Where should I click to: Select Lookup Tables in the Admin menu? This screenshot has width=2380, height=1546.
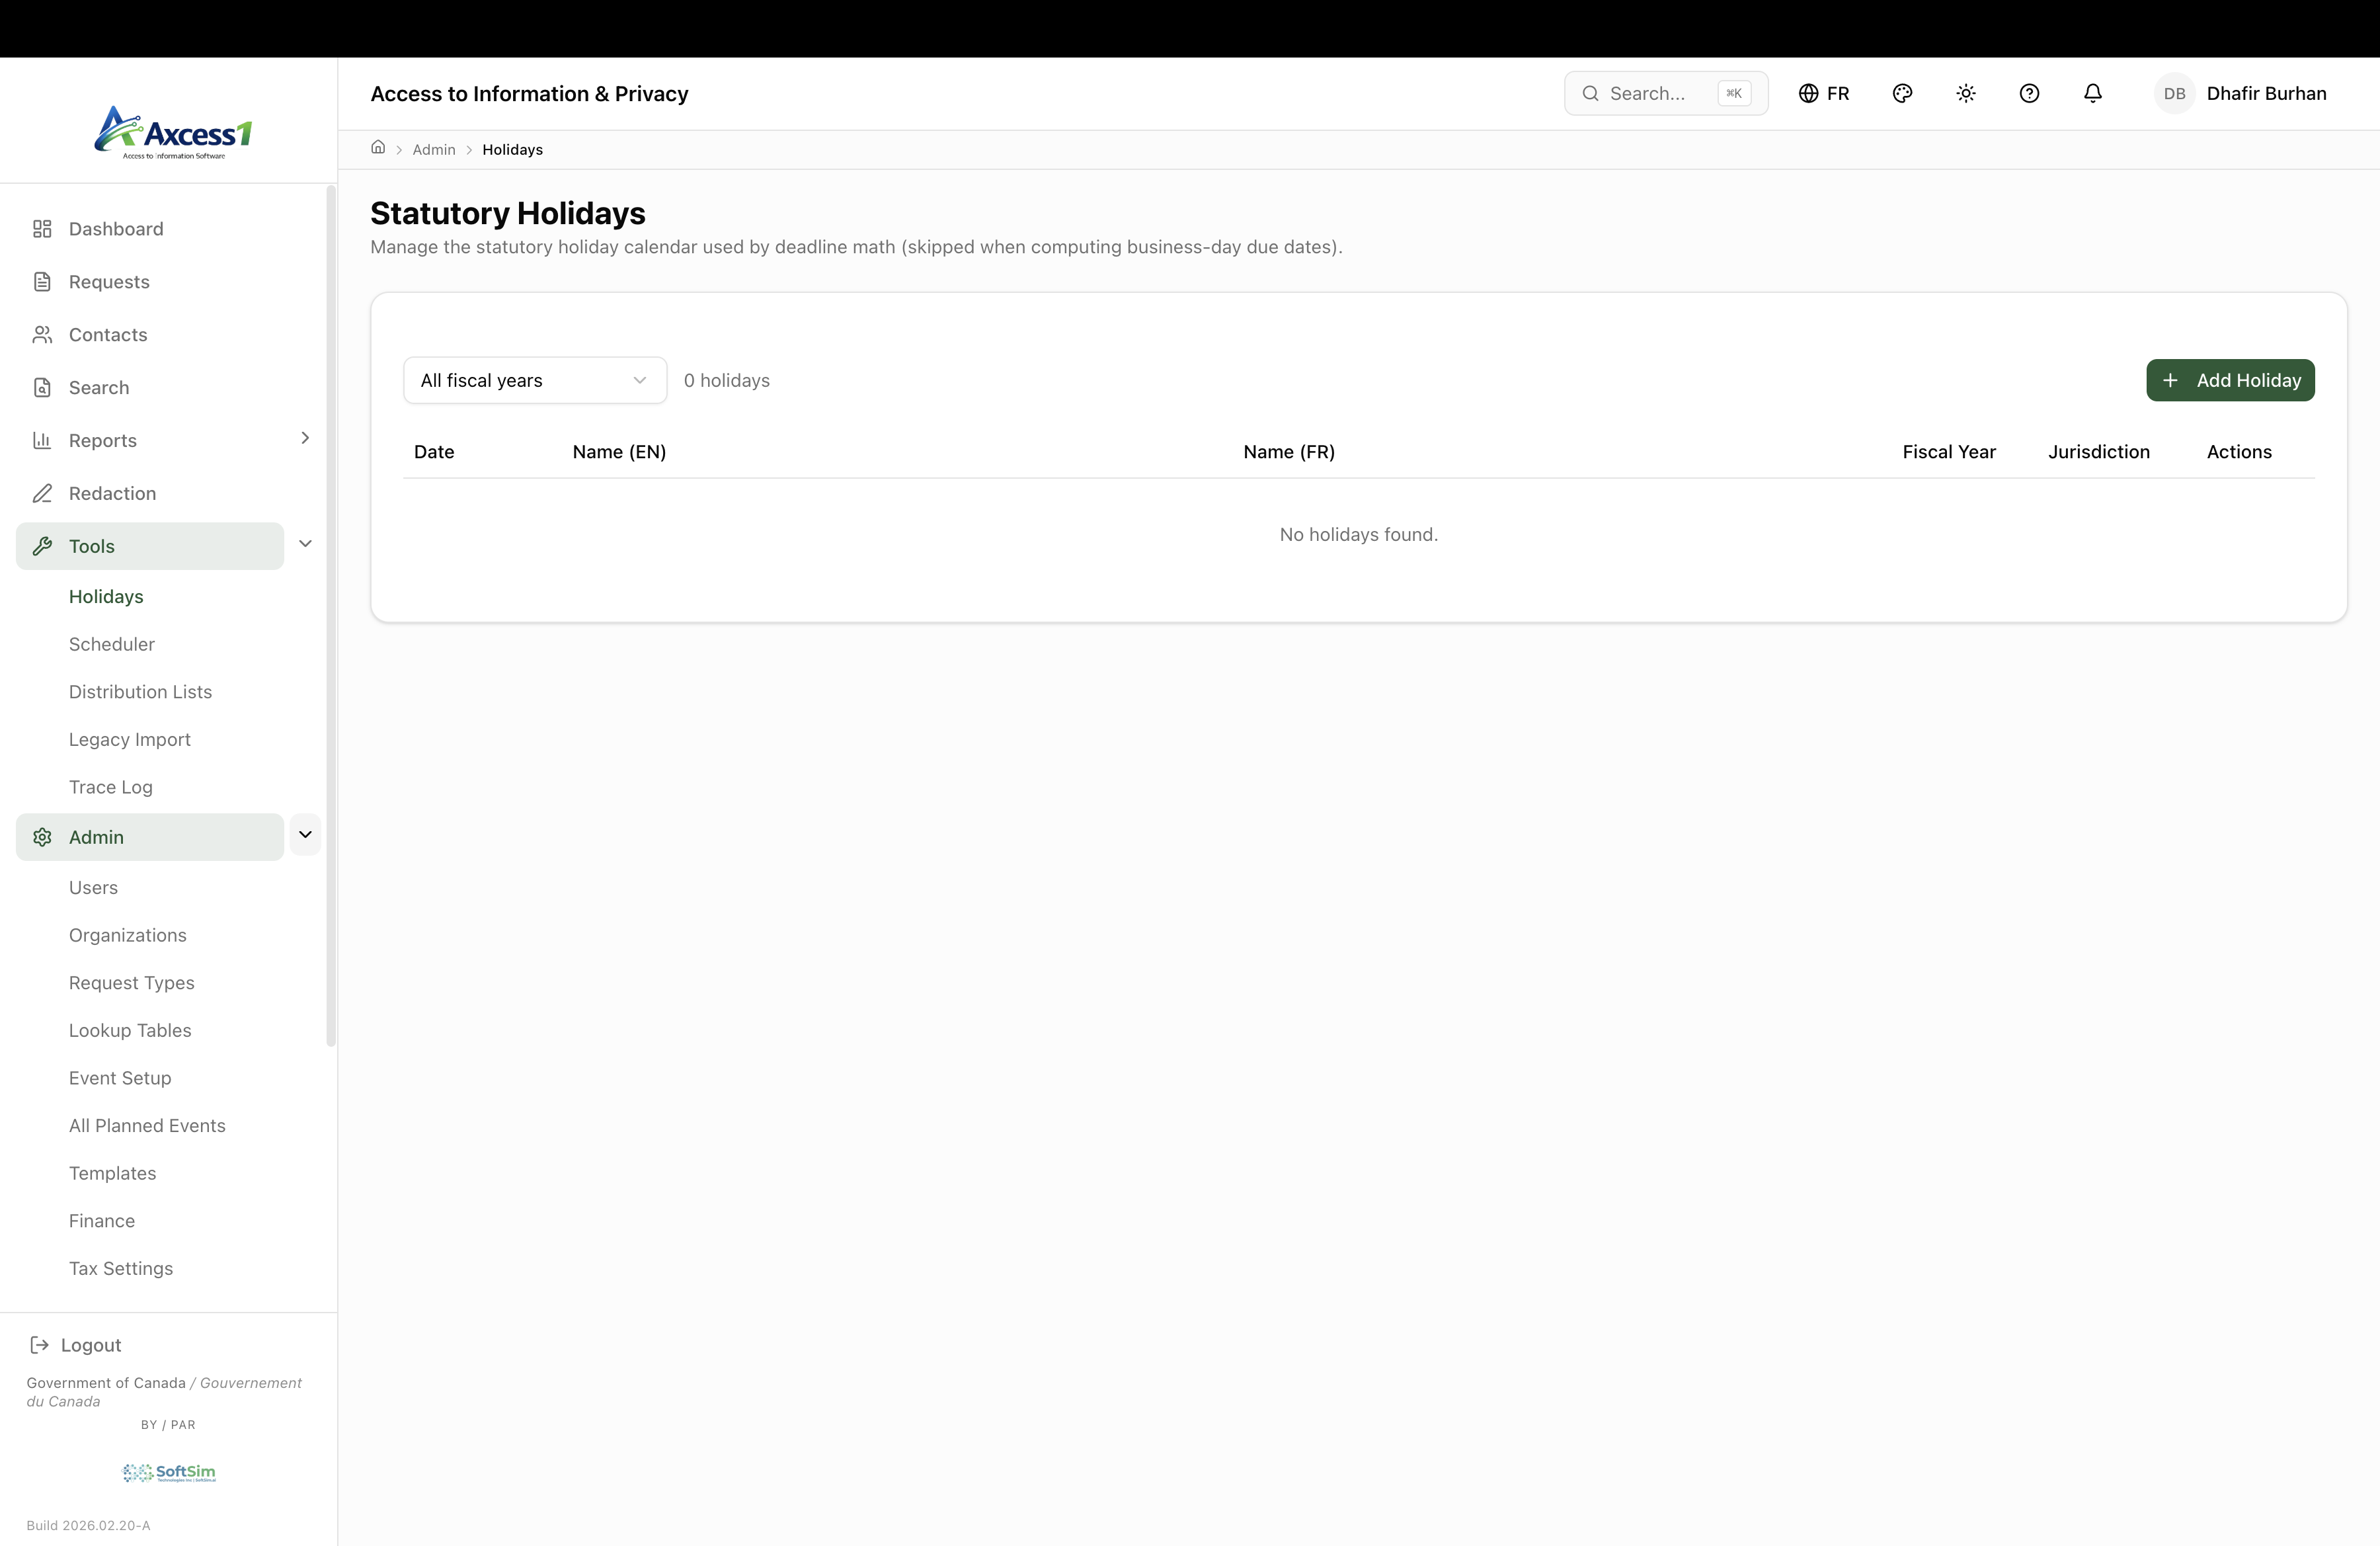coord(130,1029)
